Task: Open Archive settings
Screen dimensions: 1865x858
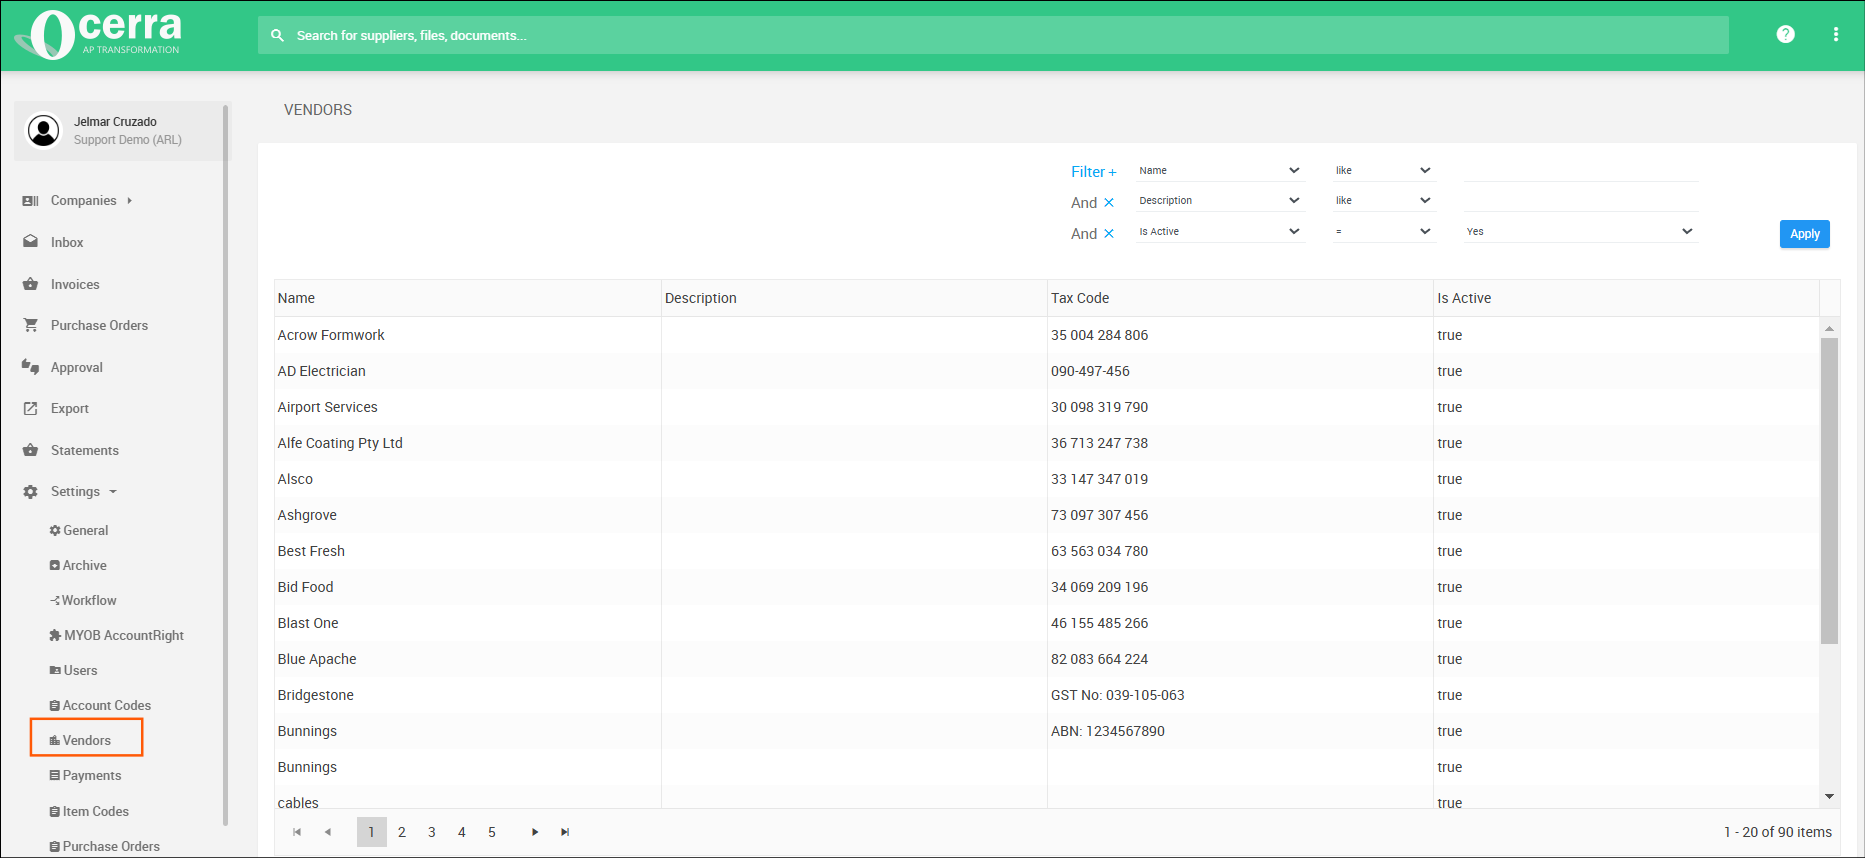Action: pyautogui.click(x=78, y=566)
